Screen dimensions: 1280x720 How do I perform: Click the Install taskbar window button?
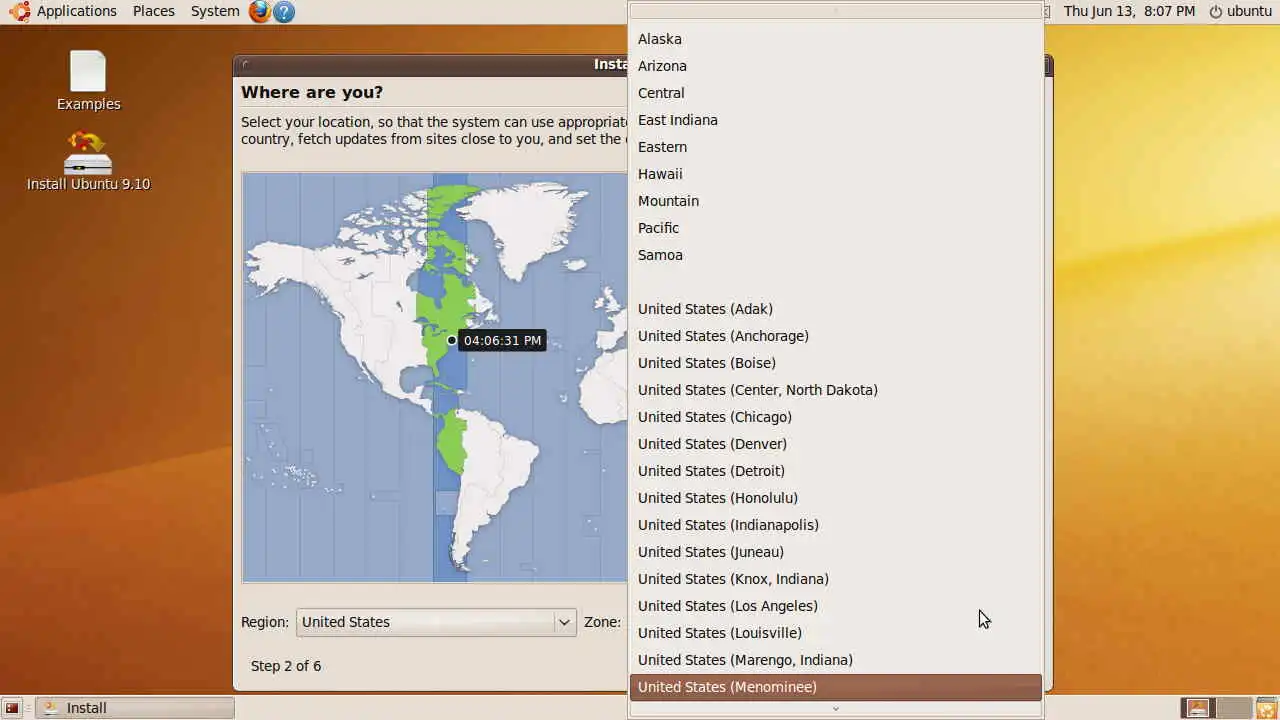point(135,708)
